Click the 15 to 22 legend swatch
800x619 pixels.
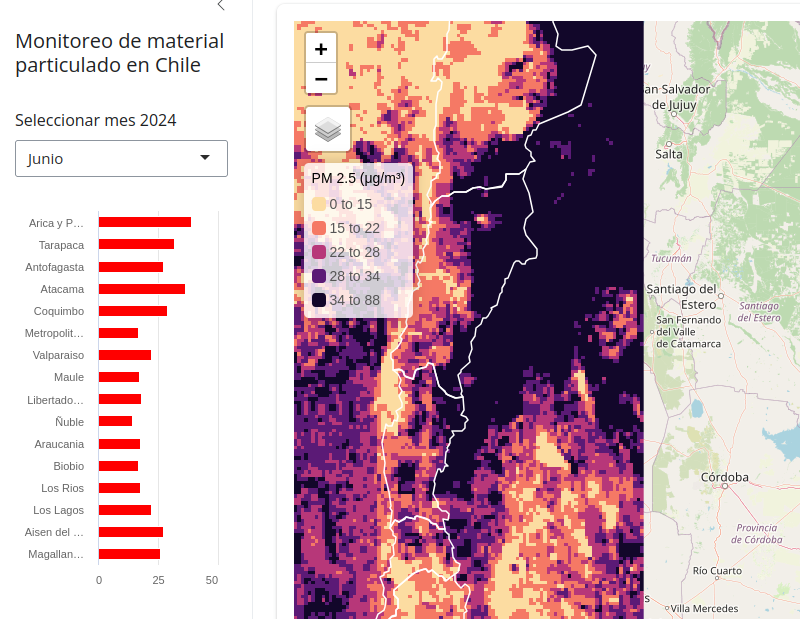[319, 228]
